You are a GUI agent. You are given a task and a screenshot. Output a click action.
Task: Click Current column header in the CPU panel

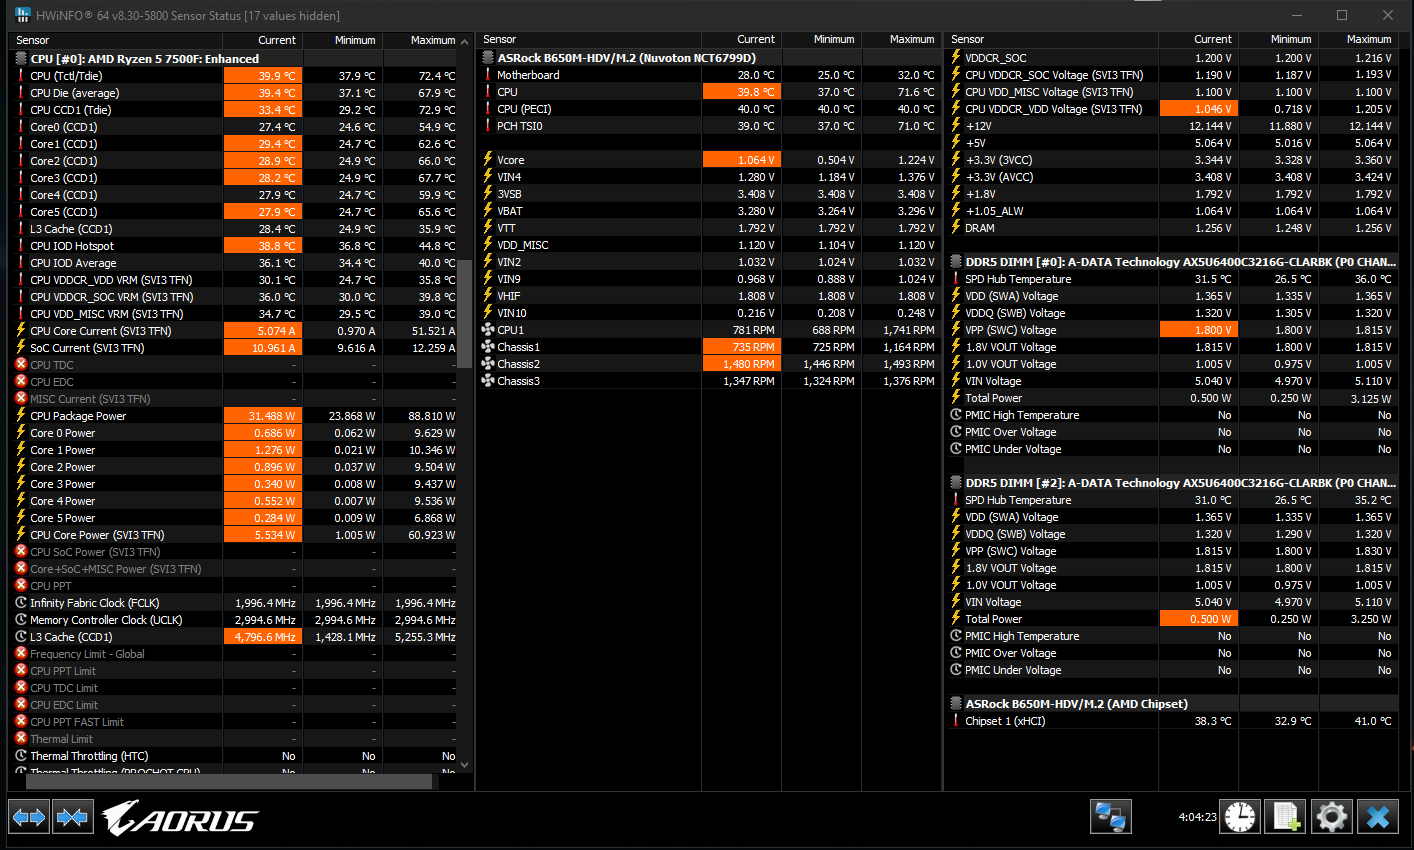coord(263,40)
